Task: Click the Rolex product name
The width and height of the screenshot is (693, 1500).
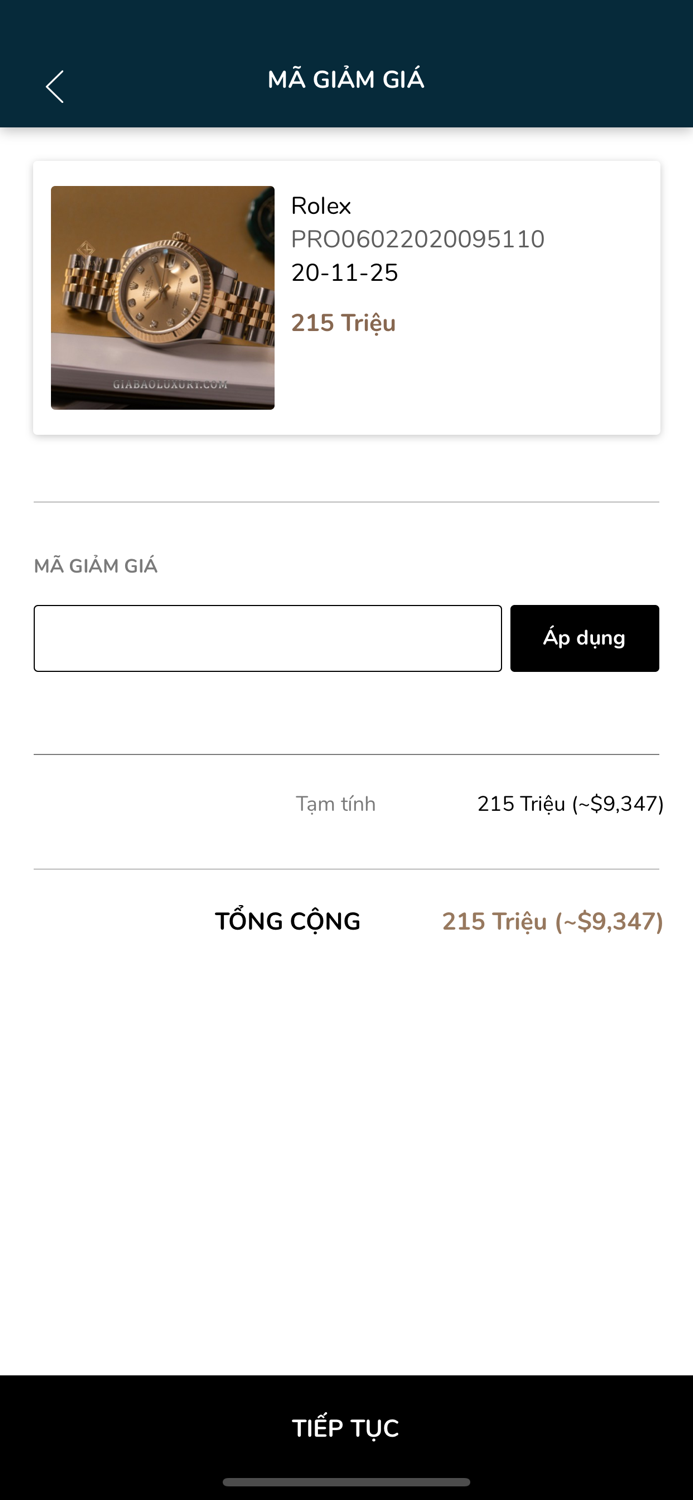Action: [321, 207]
